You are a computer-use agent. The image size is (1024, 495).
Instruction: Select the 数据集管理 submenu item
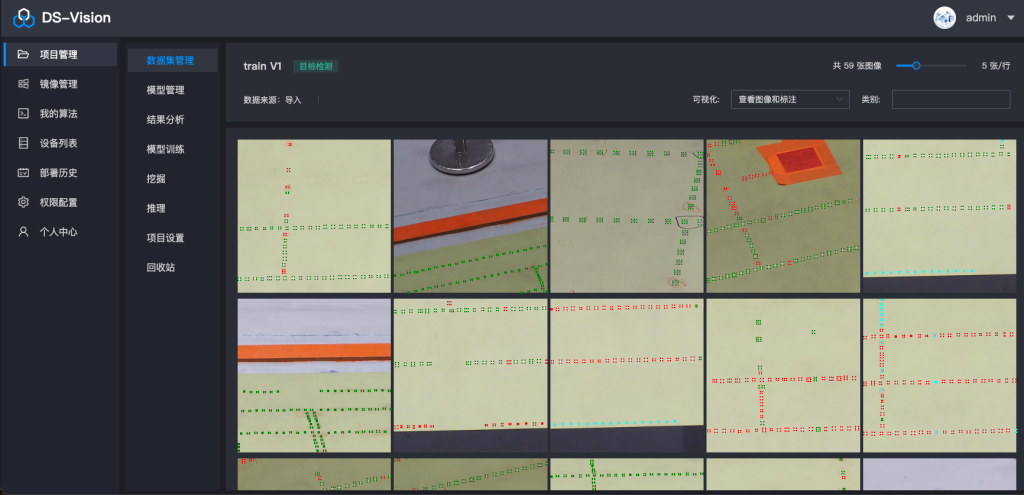(172, 61)
